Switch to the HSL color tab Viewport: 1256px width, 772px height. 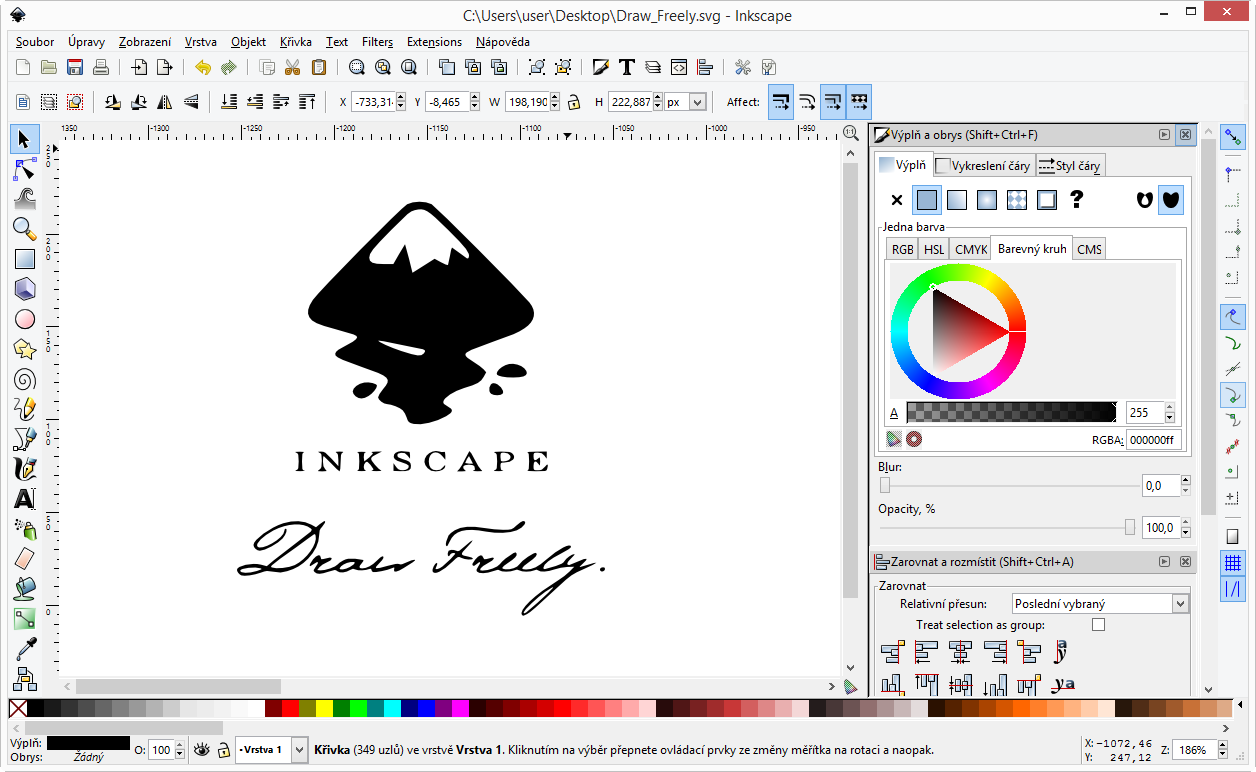[x=934, y=249]
